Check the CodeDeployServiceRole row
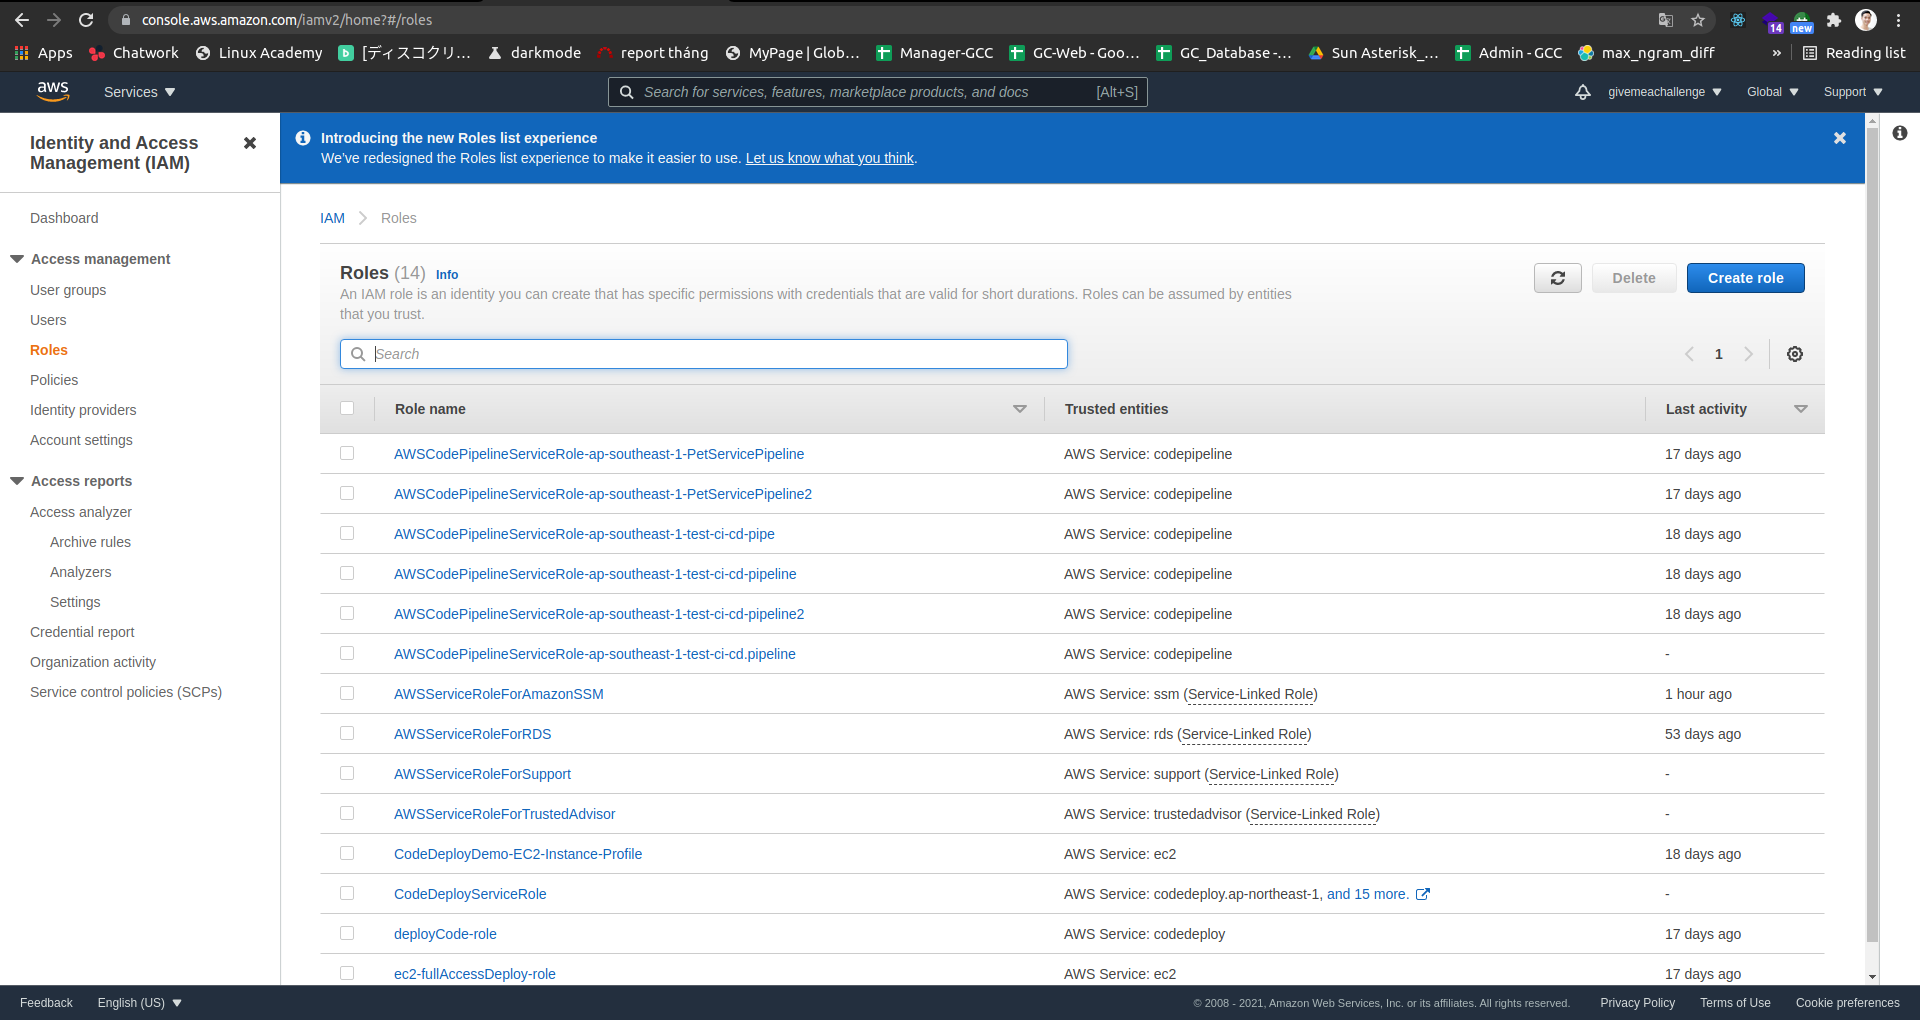1920x1020 pixels. (x=347, y=893)
